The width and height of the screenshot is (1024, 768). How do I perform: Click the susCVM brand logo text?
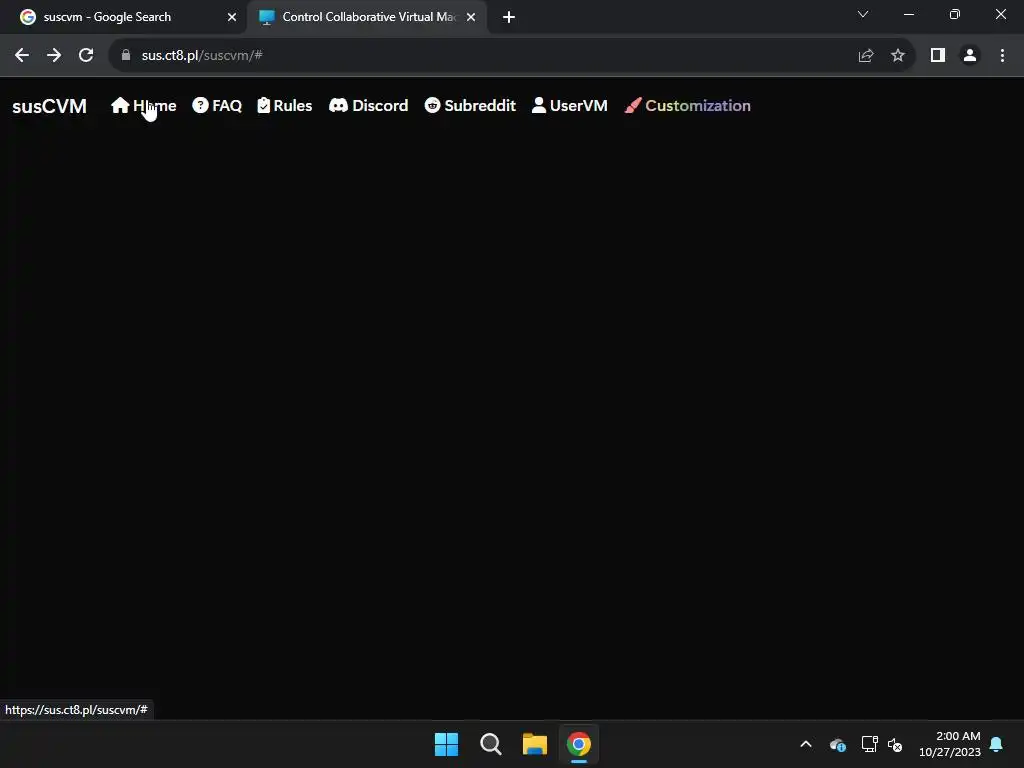[x=50, y=106]
